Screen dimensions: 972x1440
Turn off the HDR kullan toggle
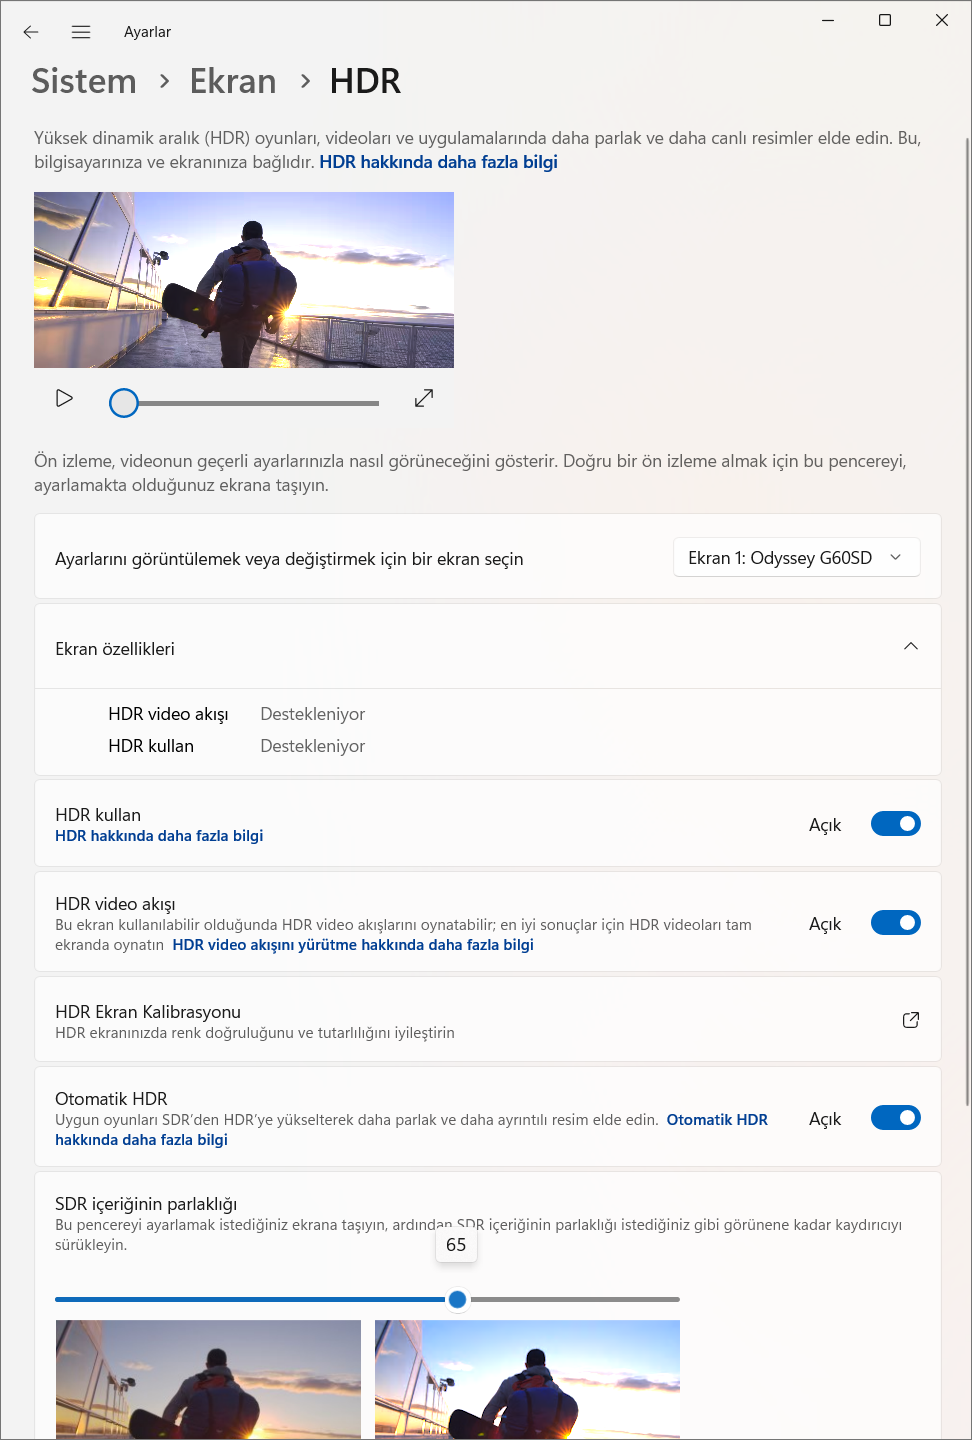coord(895,824)
